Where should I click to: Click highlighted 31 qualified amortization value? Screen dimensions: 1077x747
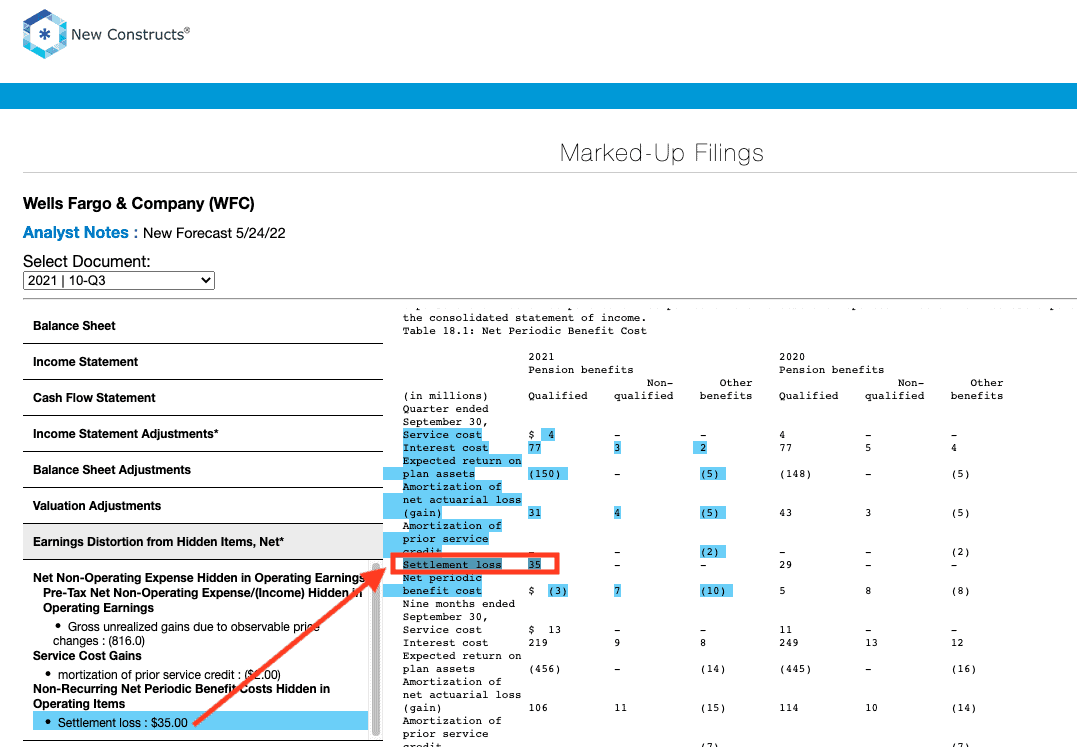click(534, 513)
